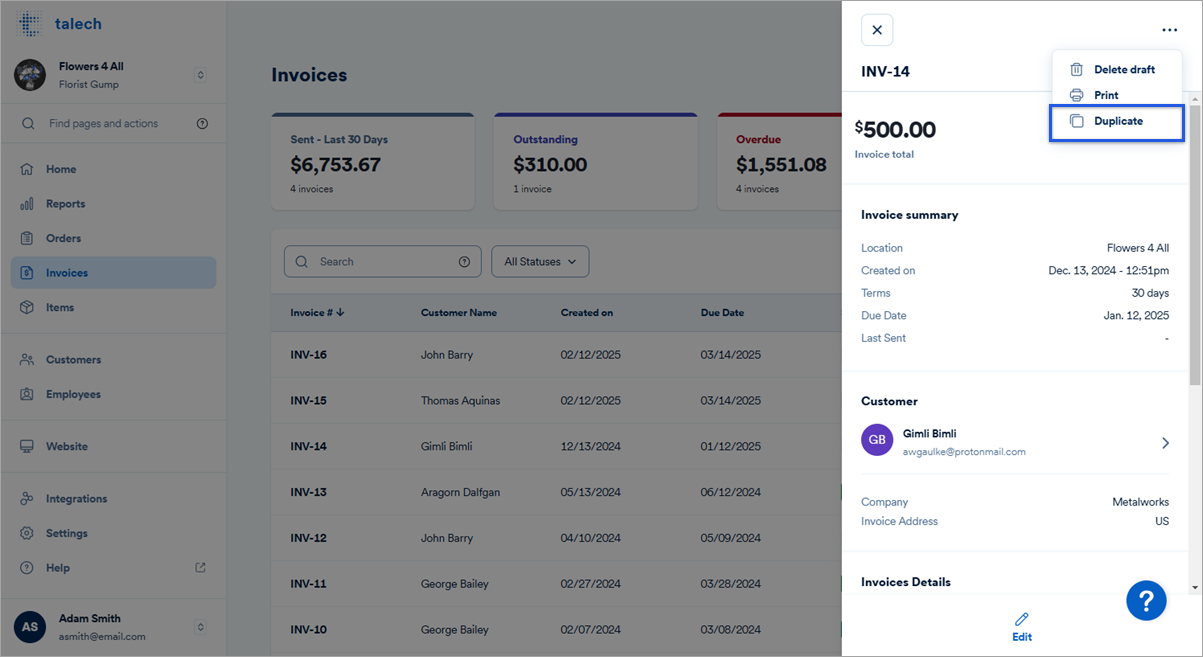Click the Flowers 4 All store avatar
This screenshot has height=657, width=1203.
tap(30, 74)
